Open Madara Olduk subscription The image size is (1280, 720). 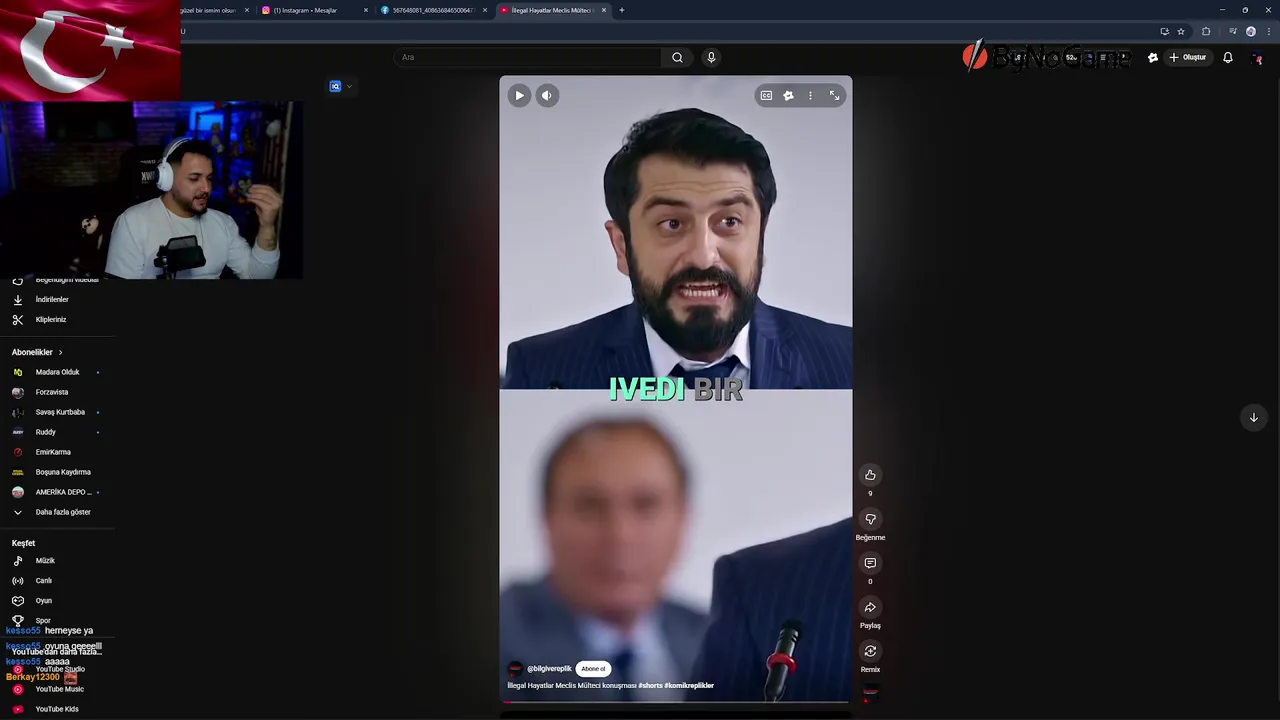57,372
